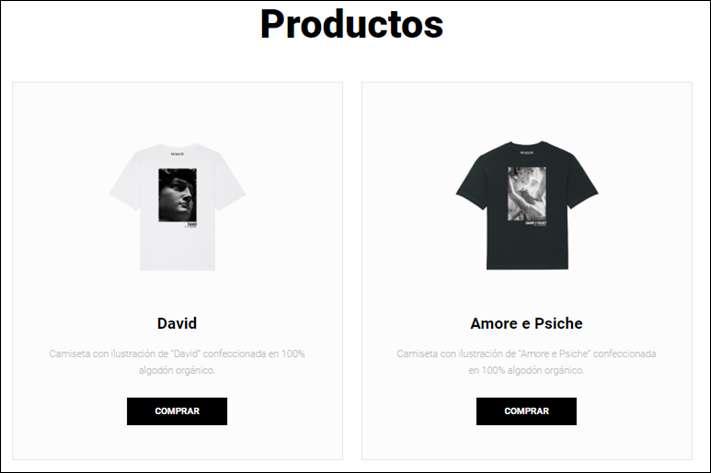Click the small caption below David print
The image size is (711, 473).
click(x=192, y=224)
